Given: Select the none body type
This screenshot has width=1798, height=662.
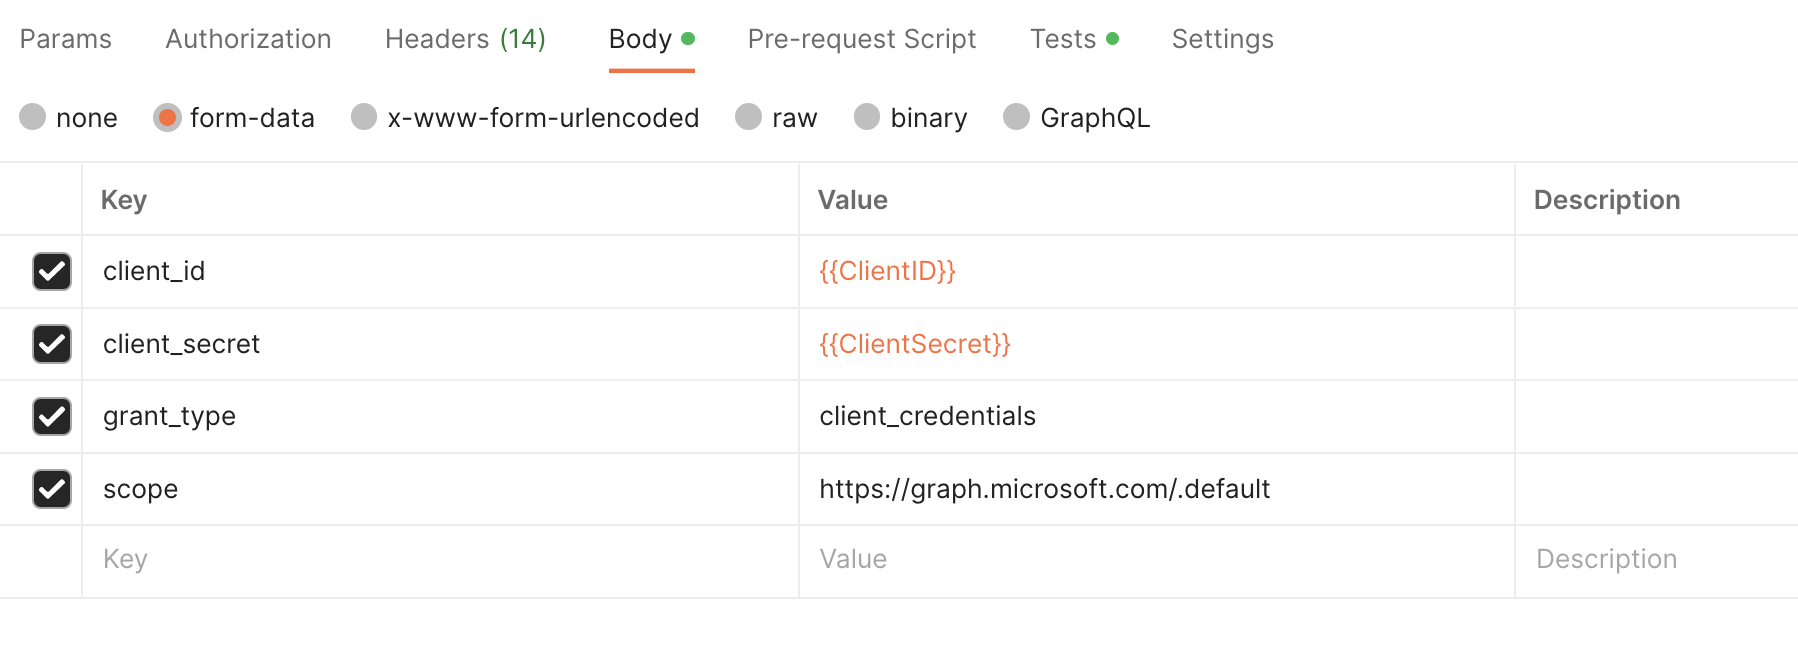Looking at the screenshot, I should point(33,117).
